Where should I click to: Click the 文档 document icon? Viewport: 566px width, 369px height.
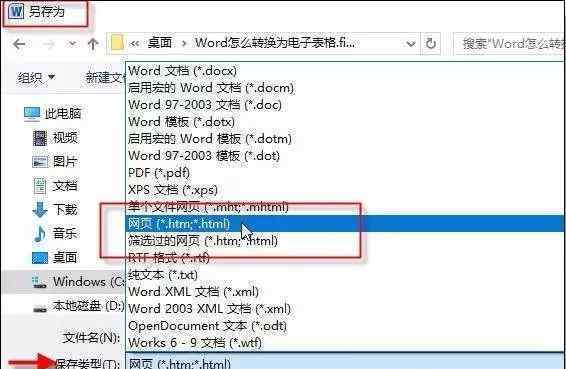[x=40, y=186]
